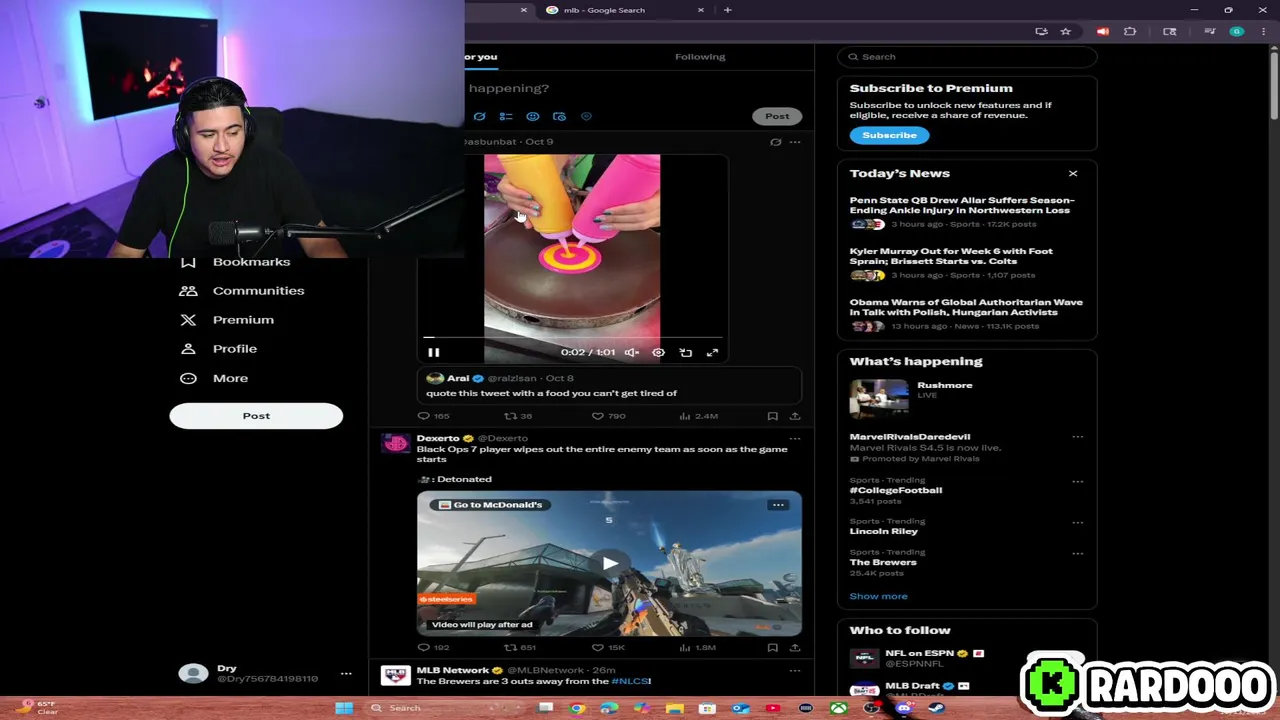Open the #NLCS hashtag link
The height and width of the screenshot is (720, 1280).
point(630,681)
